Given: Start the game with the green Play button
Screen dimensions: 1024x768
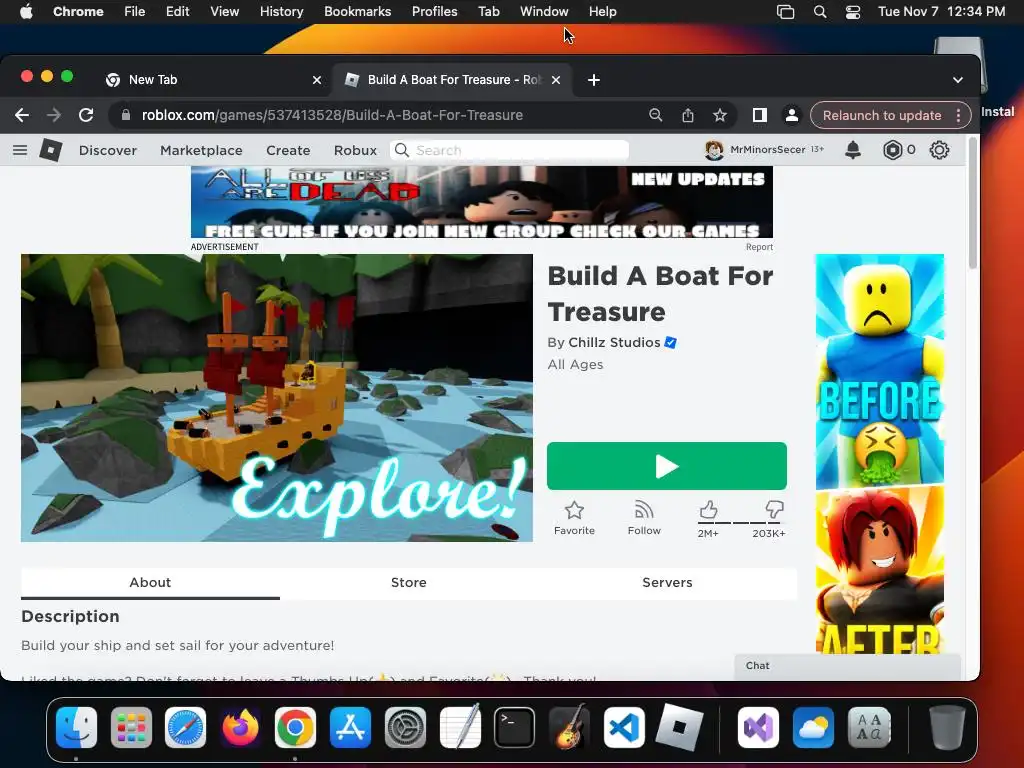Looking at the screenshot, I should click(x=667, y=466).
